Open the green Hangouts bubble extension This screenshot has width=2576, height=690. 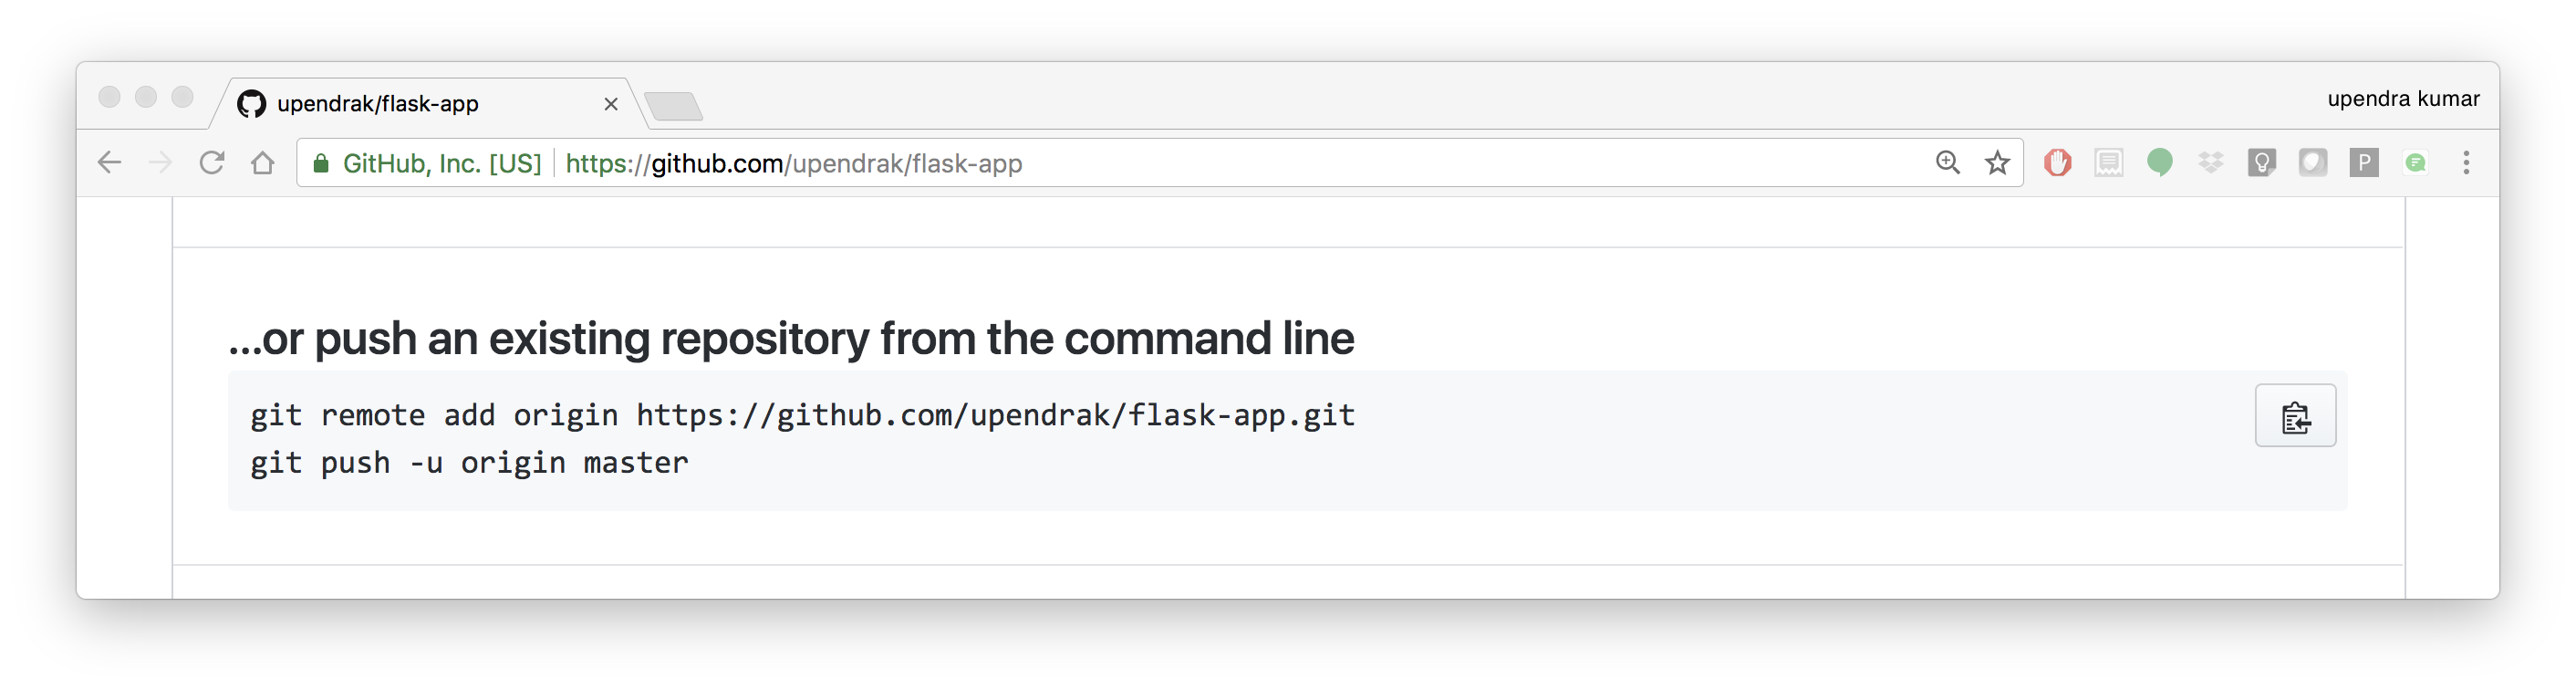tap(2160, 162)
